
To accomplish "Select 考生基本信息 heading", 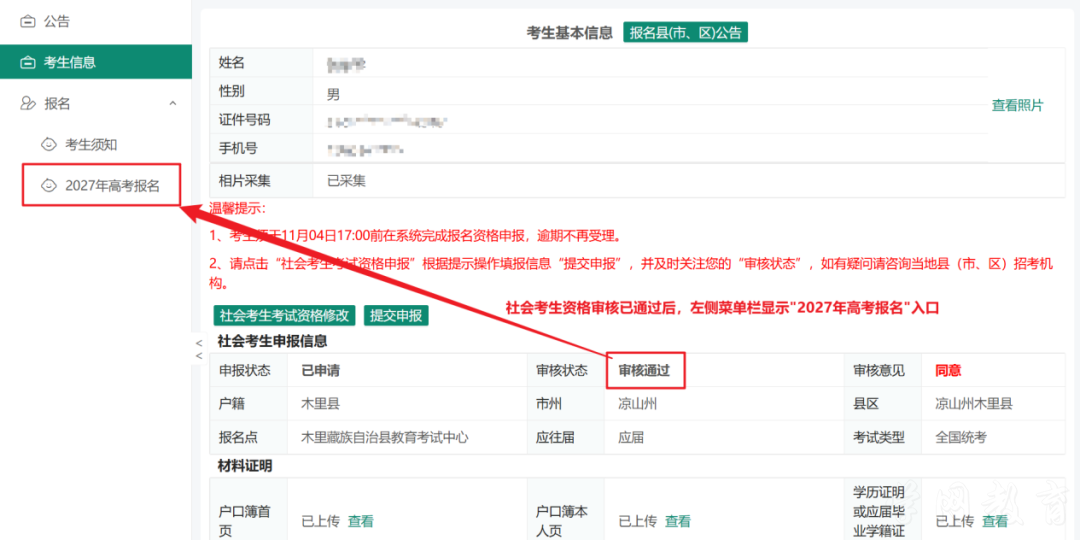I will (x=569, y=32).
